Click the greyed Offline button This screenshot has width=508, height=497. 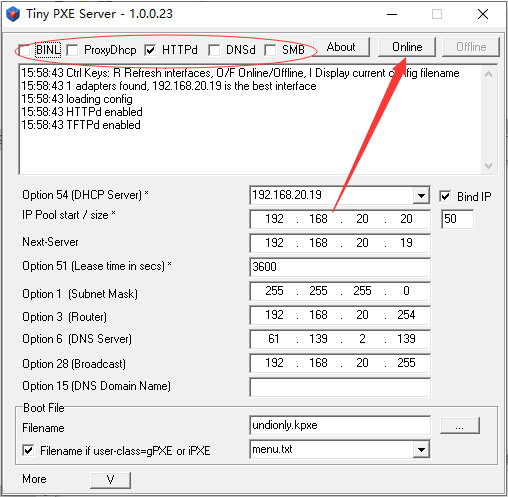[471, 47]
